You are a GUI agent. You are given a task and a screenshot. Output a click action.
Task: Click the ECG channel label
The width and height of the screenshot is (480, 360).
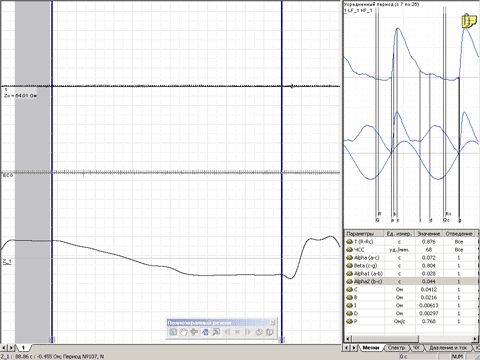click(x=8, y=175)
